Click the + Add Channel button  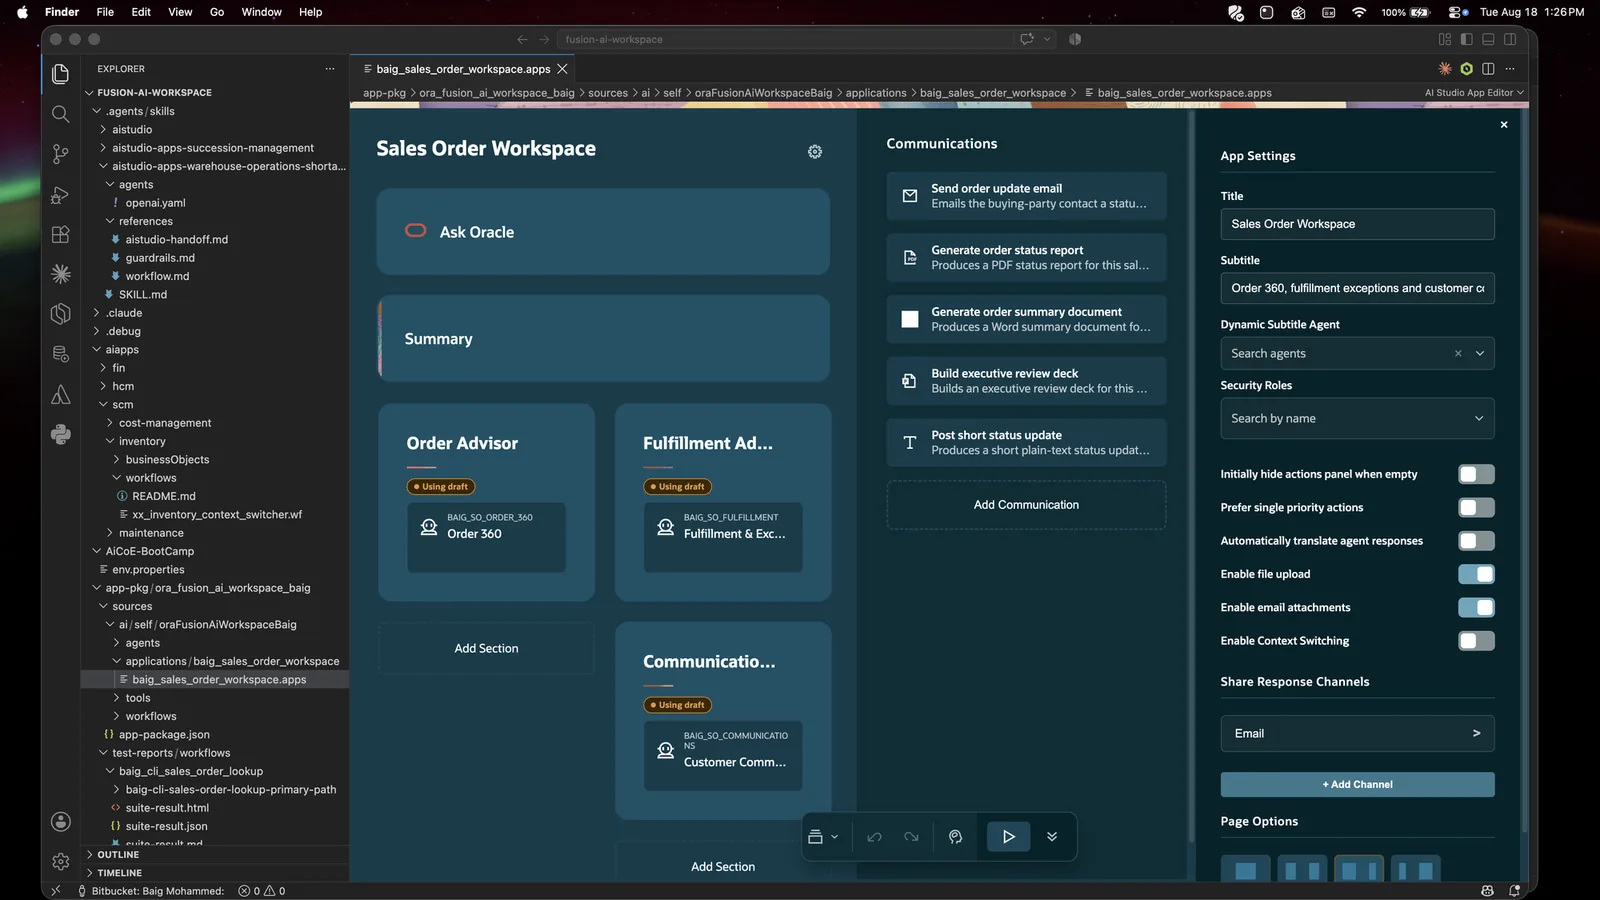click(x=1357, y=785)
